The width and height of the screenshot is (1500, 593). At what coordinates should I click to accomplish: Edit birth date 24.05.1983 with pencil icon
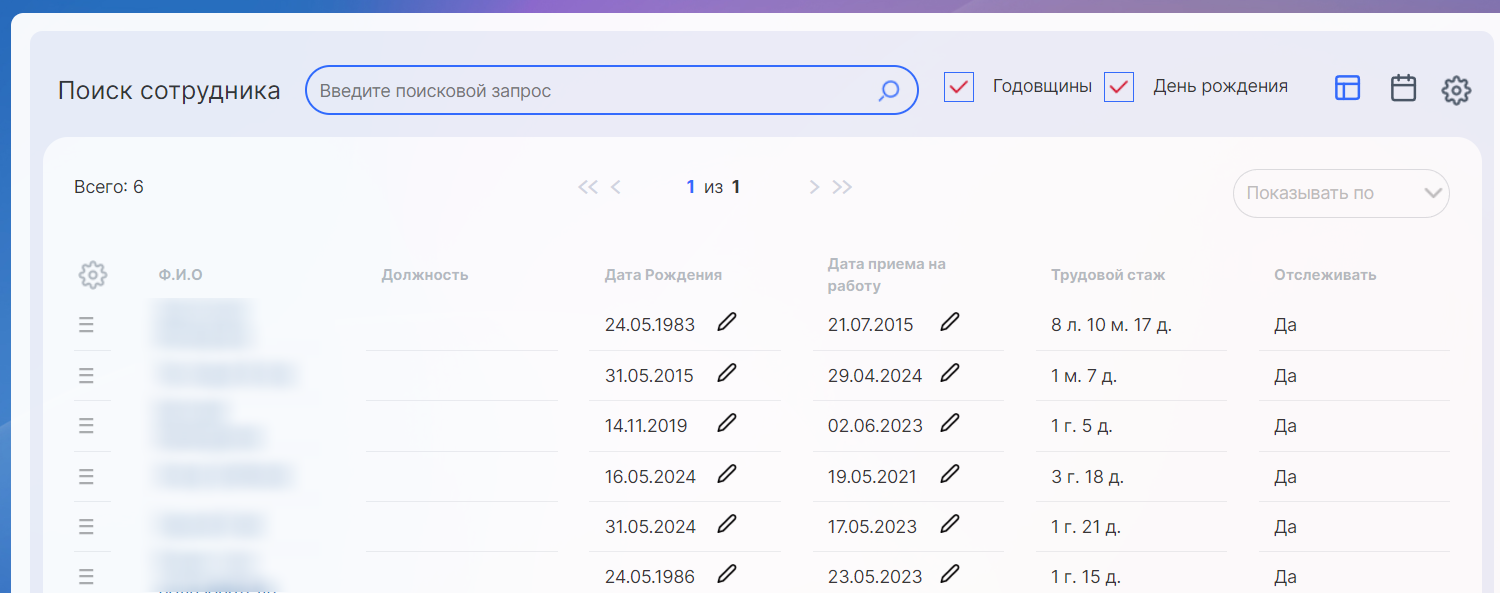point(727,322)
